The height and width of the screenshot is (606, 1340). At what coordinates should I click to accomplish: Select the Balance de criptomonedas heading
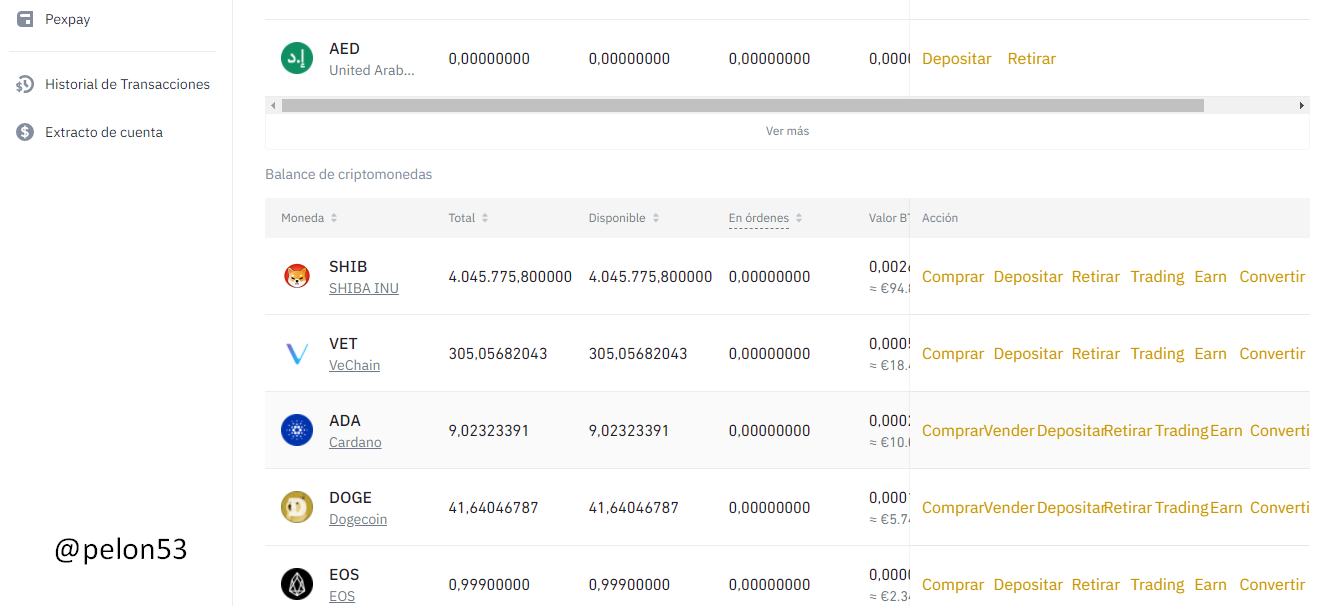click(348, 174)
